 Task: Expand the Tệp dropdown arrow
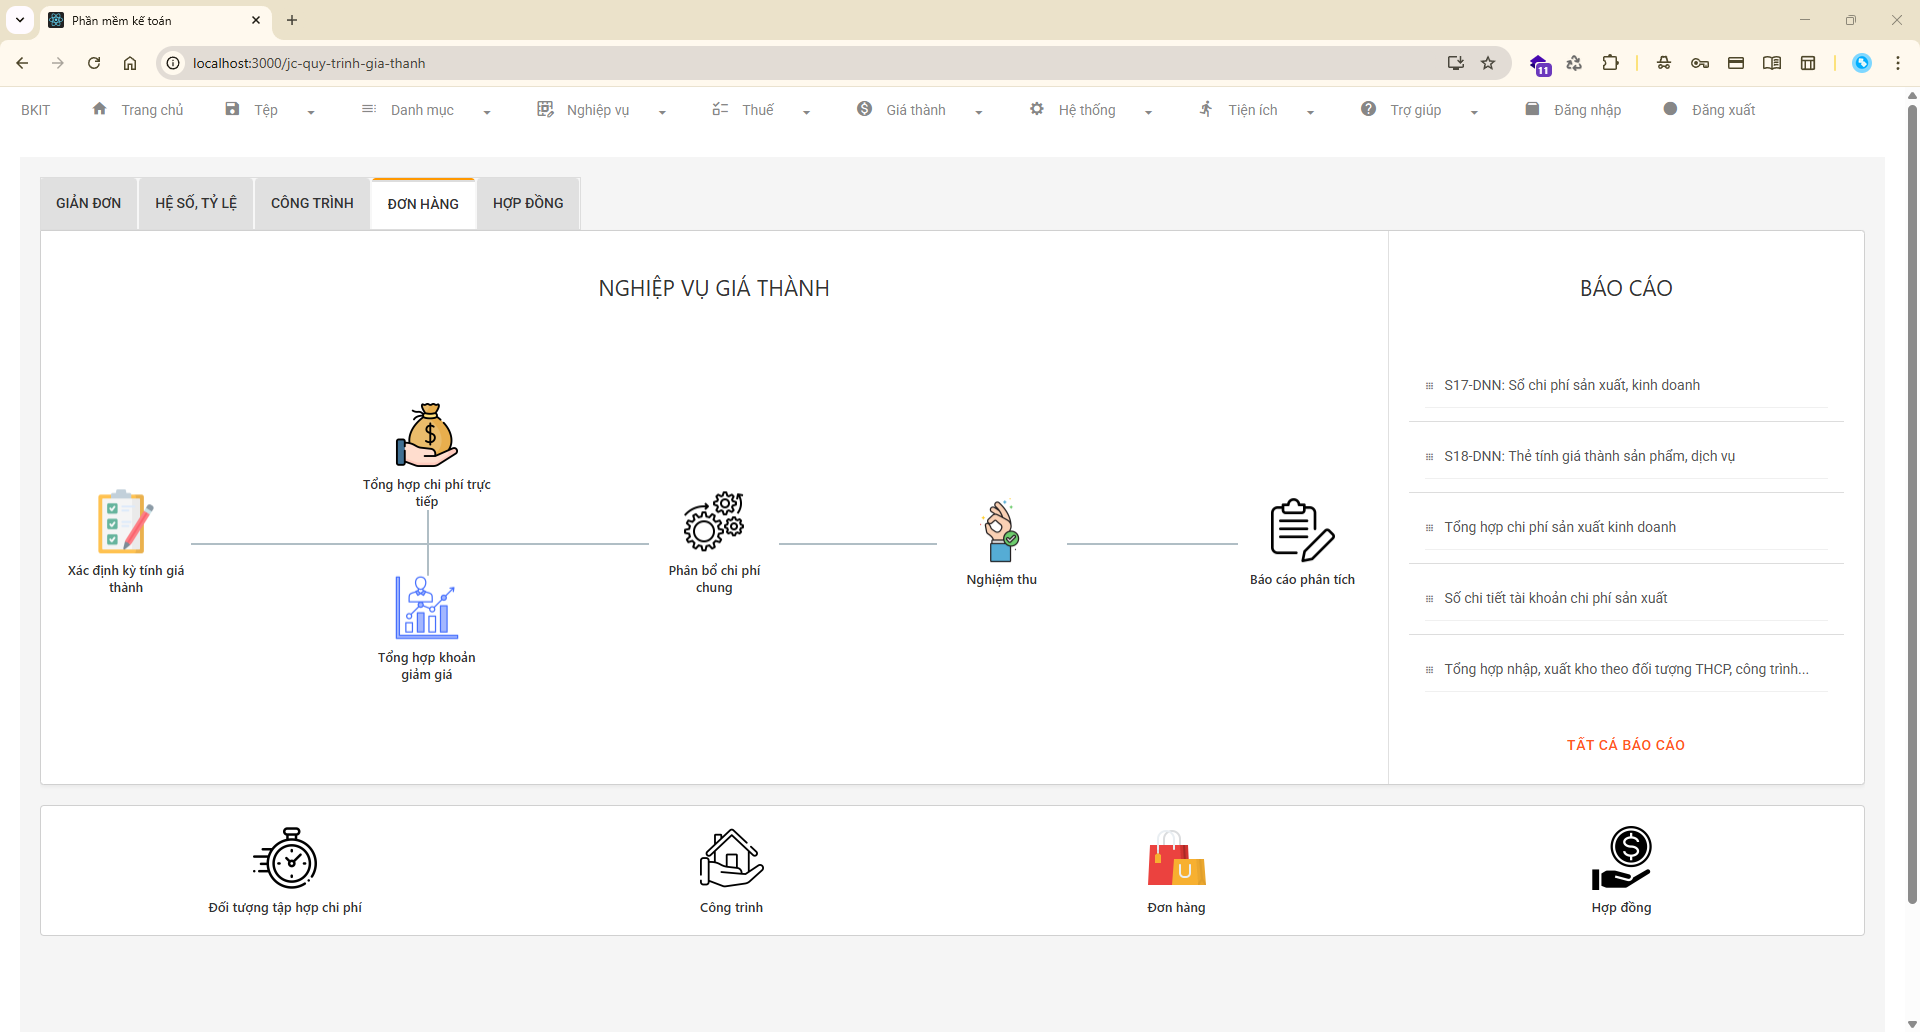point(311,112)
